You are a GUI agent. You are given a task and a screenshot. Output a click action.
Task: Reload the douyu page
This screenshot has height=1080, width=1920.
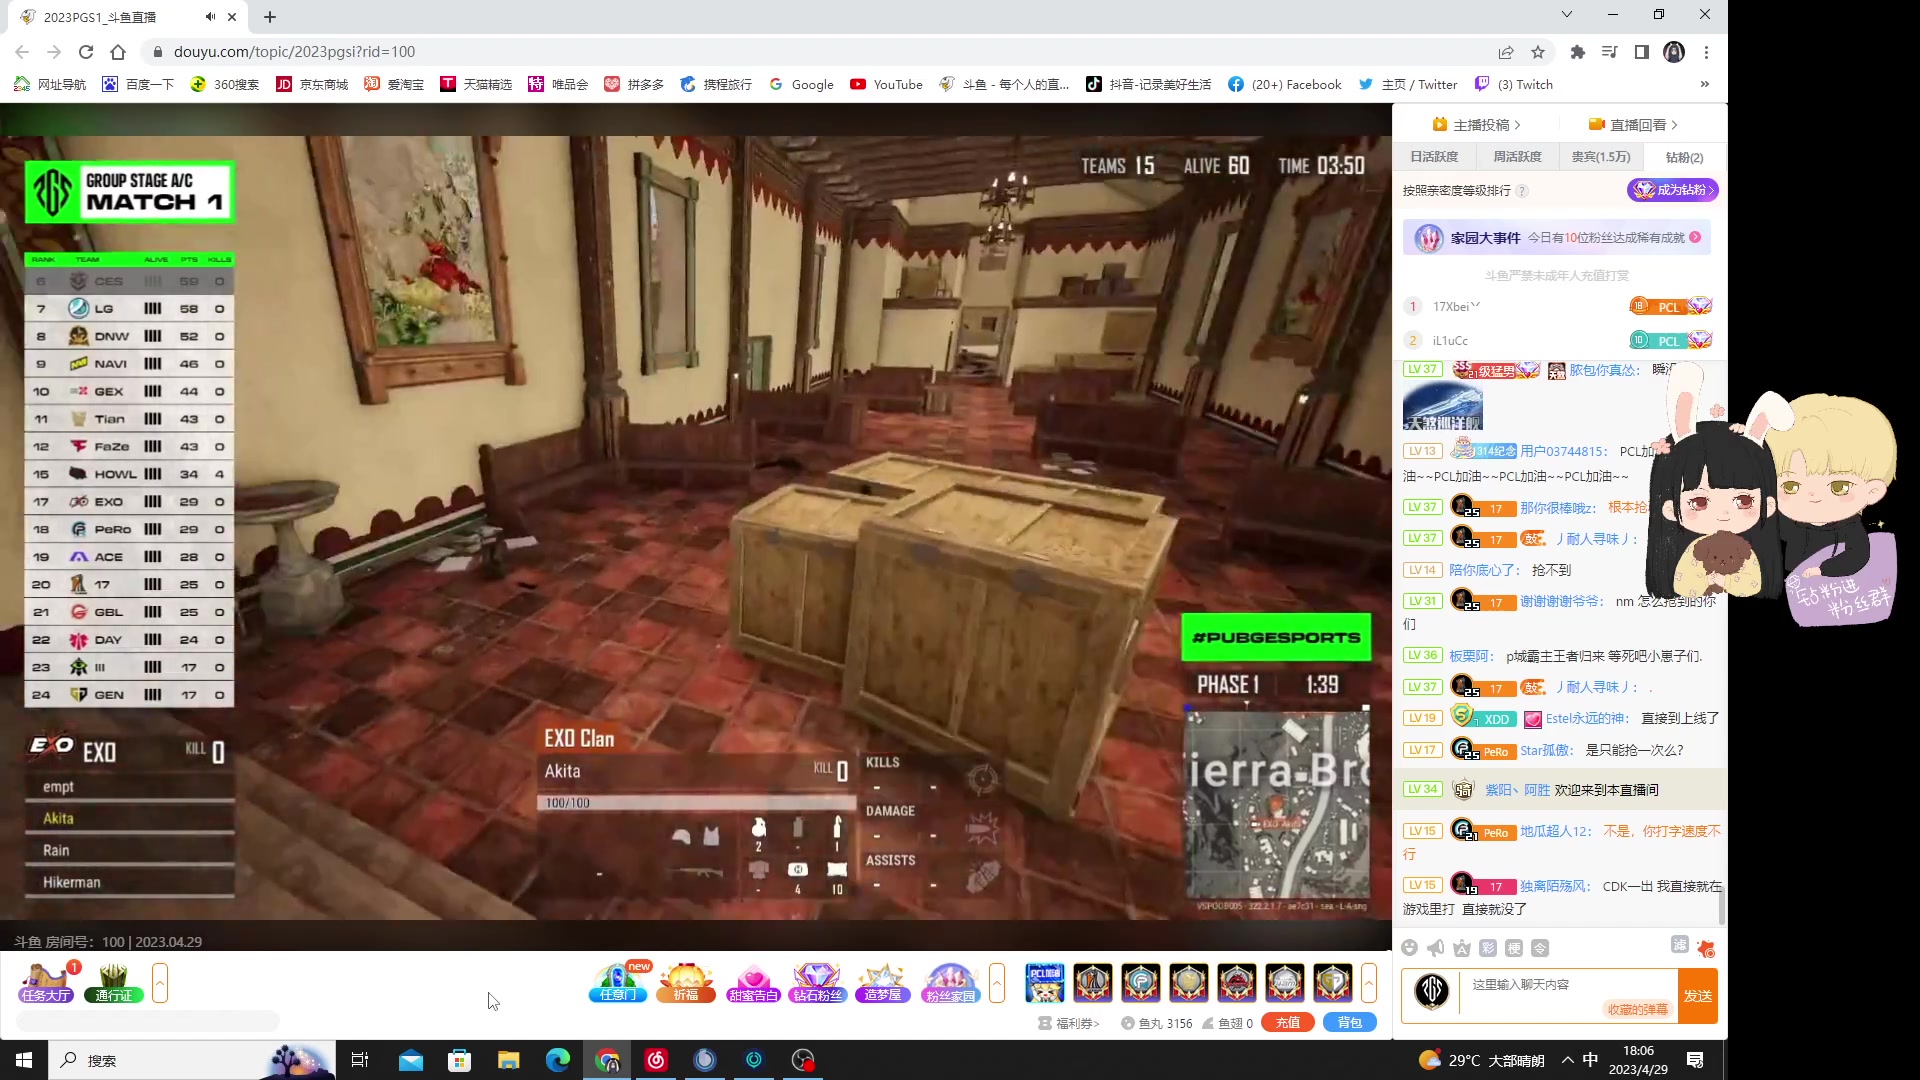pyautogui.click(x=86, y=52)
